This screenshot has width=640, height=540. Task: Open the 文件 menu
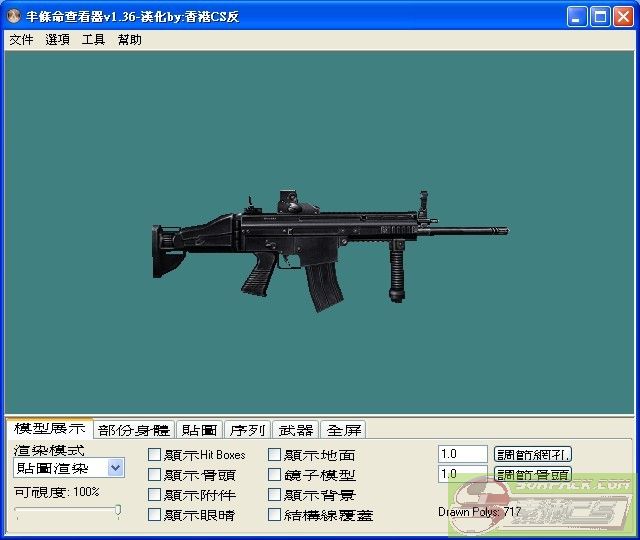click(x=21, y=40)
